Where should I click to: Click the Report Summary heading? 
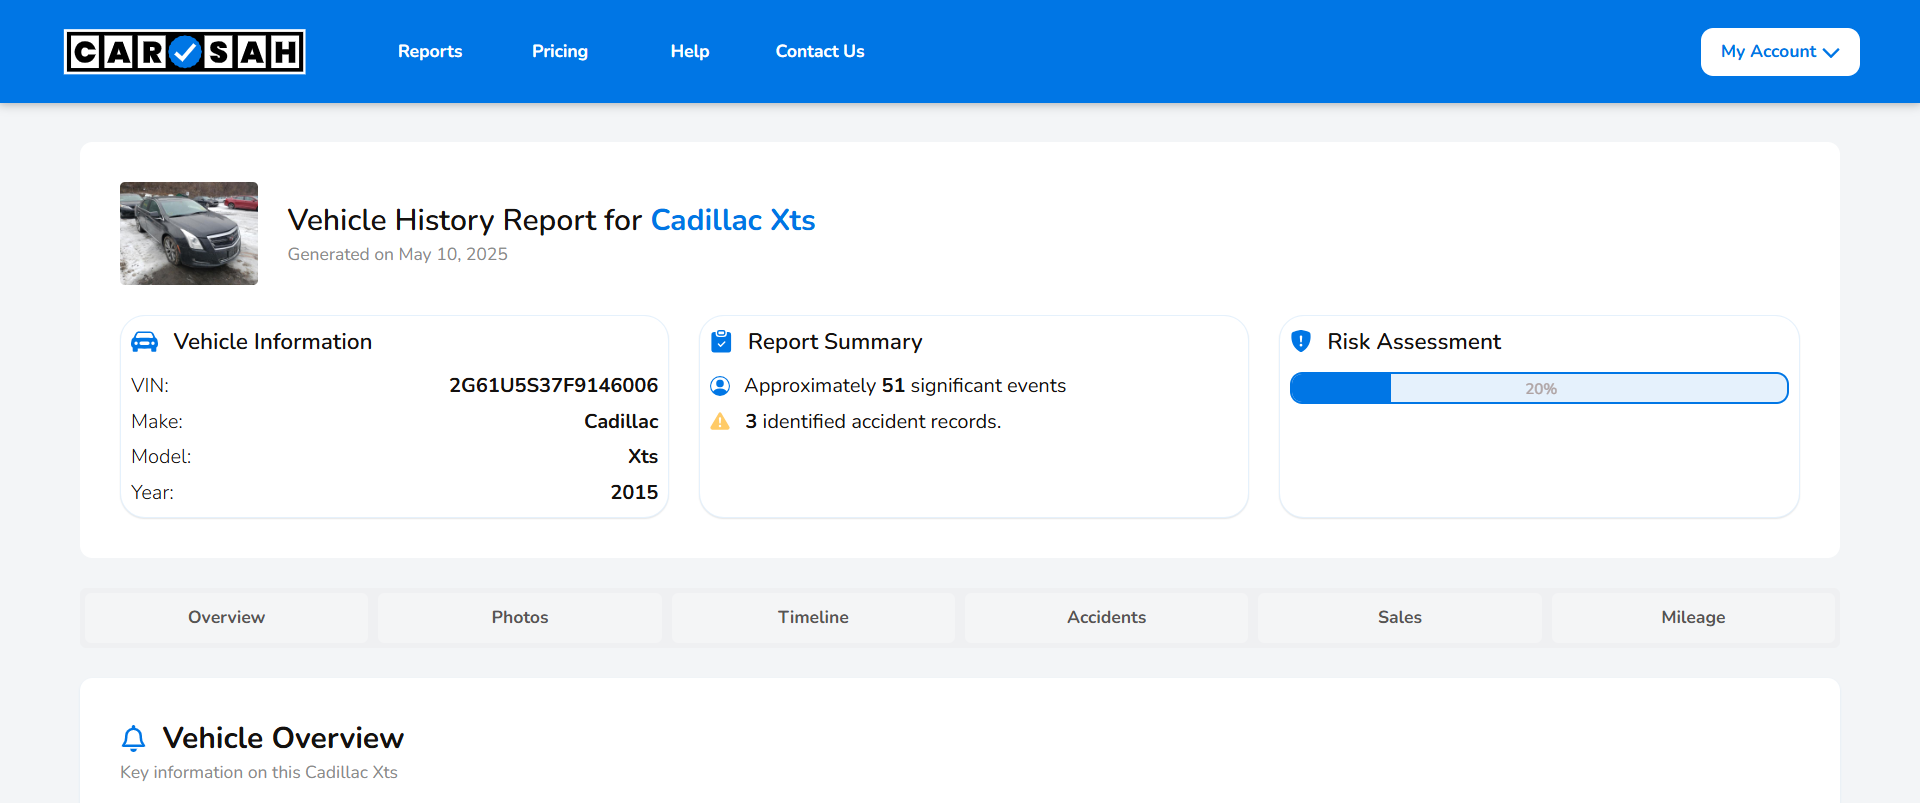835,342
